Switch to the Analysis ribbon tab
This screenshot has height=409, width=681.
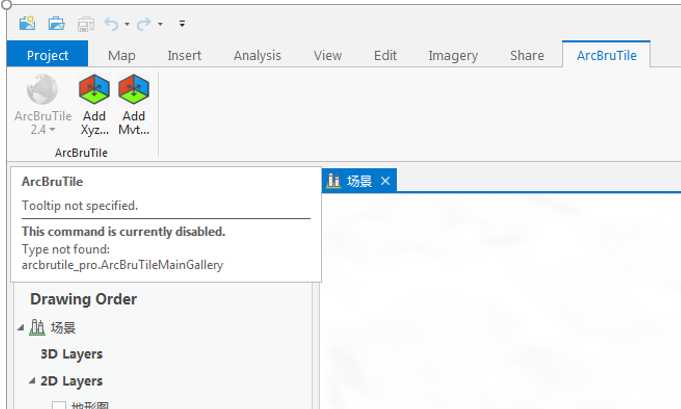257,55
